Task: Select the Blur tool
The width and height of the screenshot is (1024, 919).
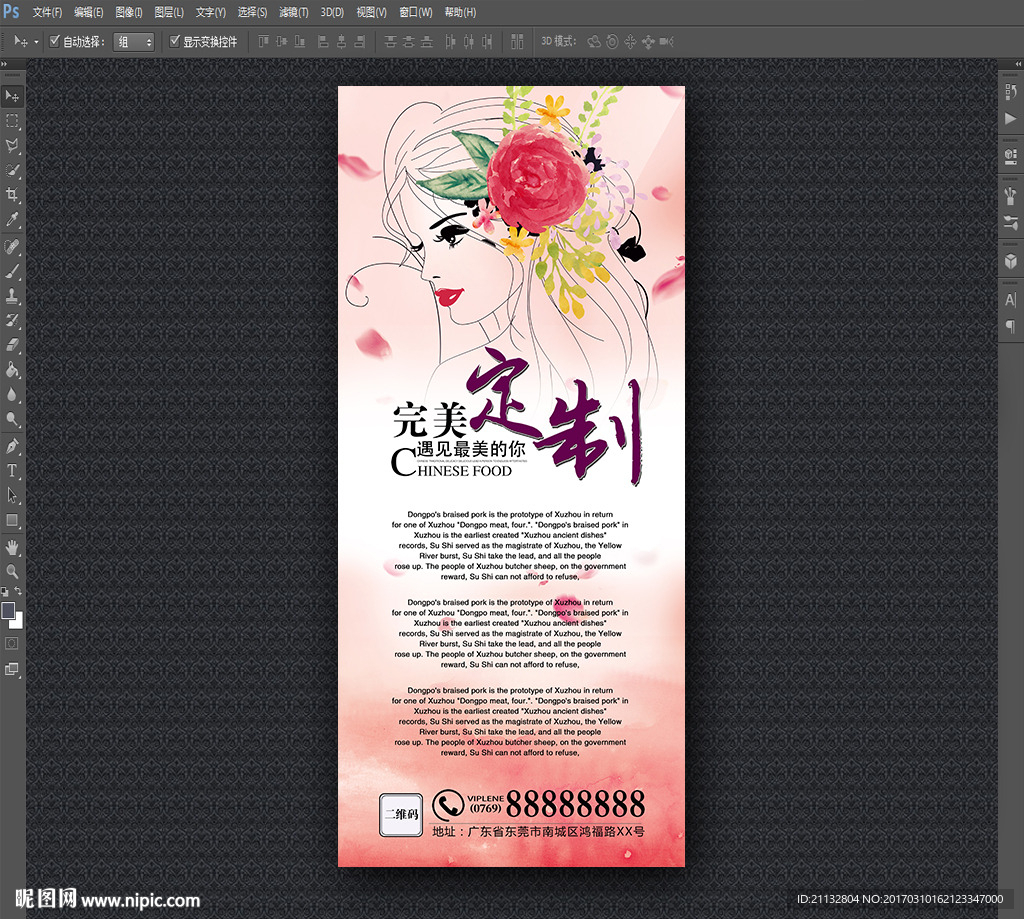Action: [x=12, y=395]
